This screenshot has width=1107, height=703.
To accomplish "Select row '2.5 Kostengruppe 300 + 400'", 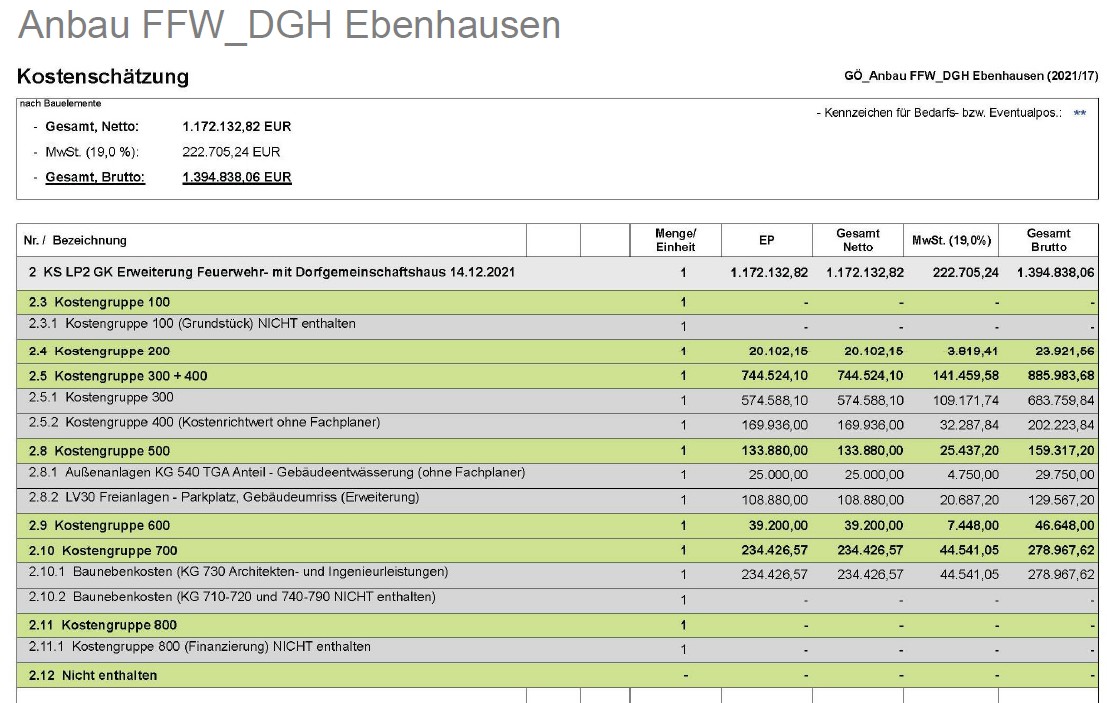I will click(x=557, y=375).
